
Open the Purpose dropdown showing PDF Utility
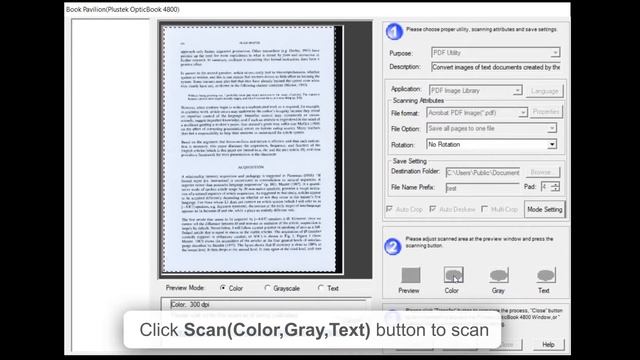[x=496, y=53]
